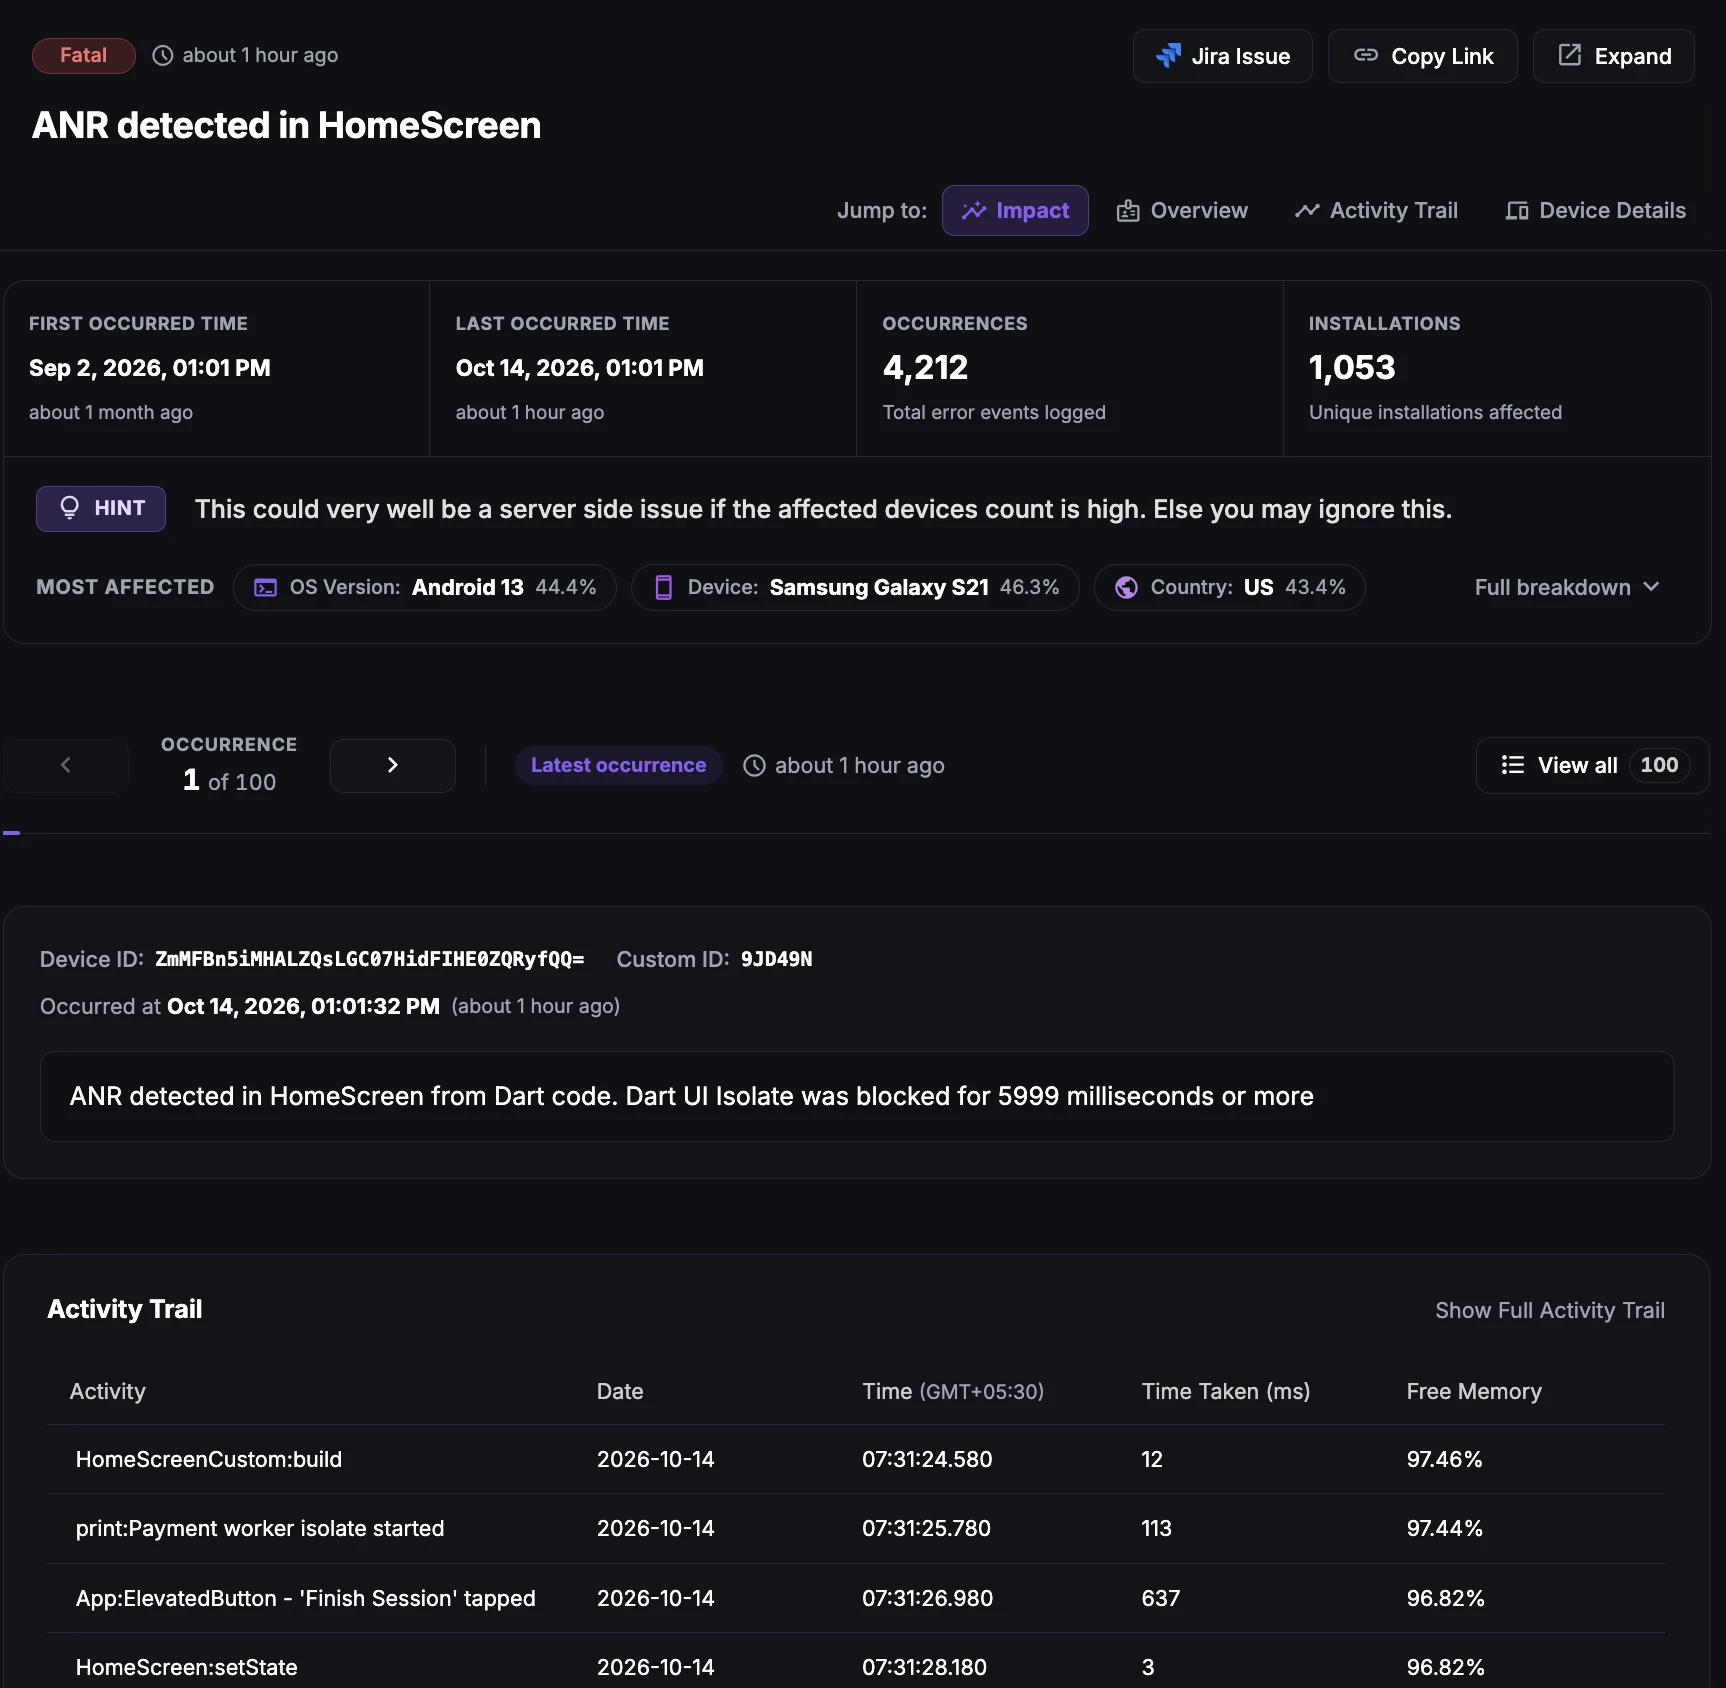Click the installations count 1,053
Image resolution: width=1726 pixels, height=1688 pixels.
tap(1352, 368)
